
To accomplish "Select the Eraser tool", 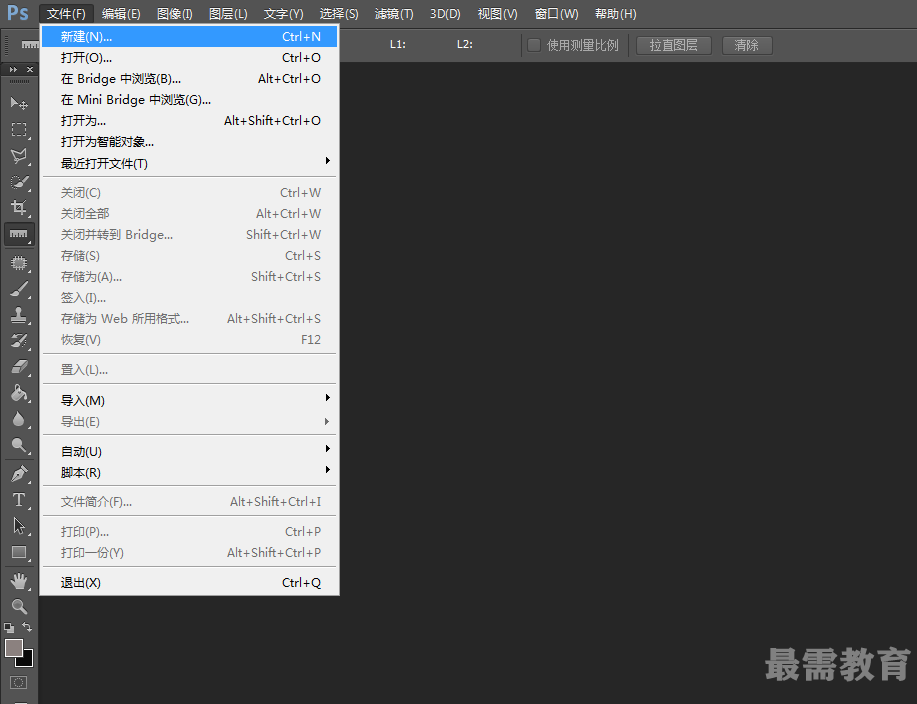I will click(x=19, y=367).
